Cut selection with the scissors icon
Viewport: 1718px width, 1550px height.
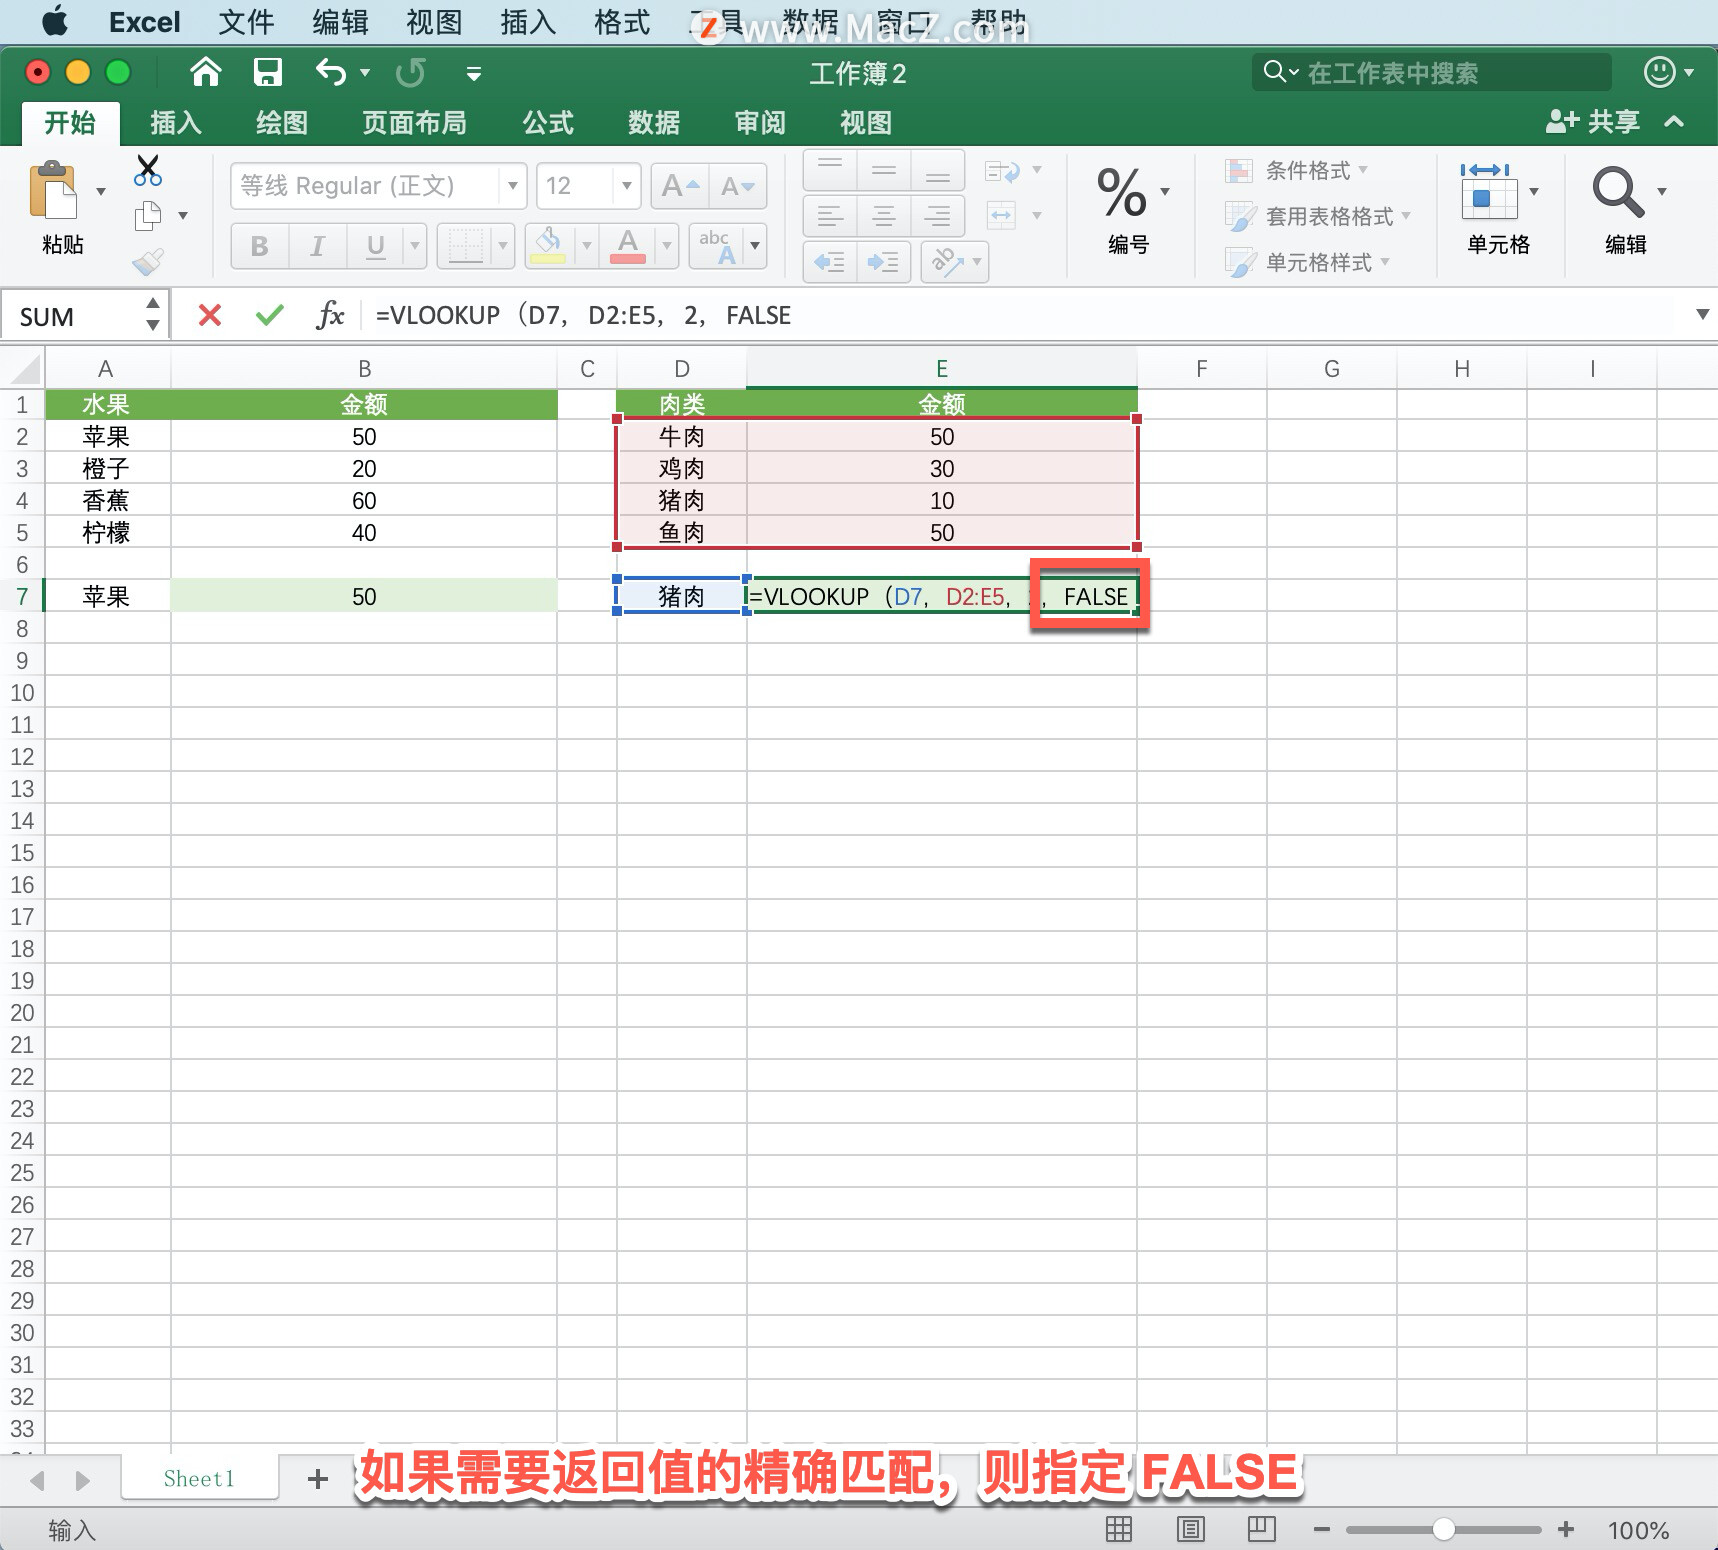click(x=147, y=171)
